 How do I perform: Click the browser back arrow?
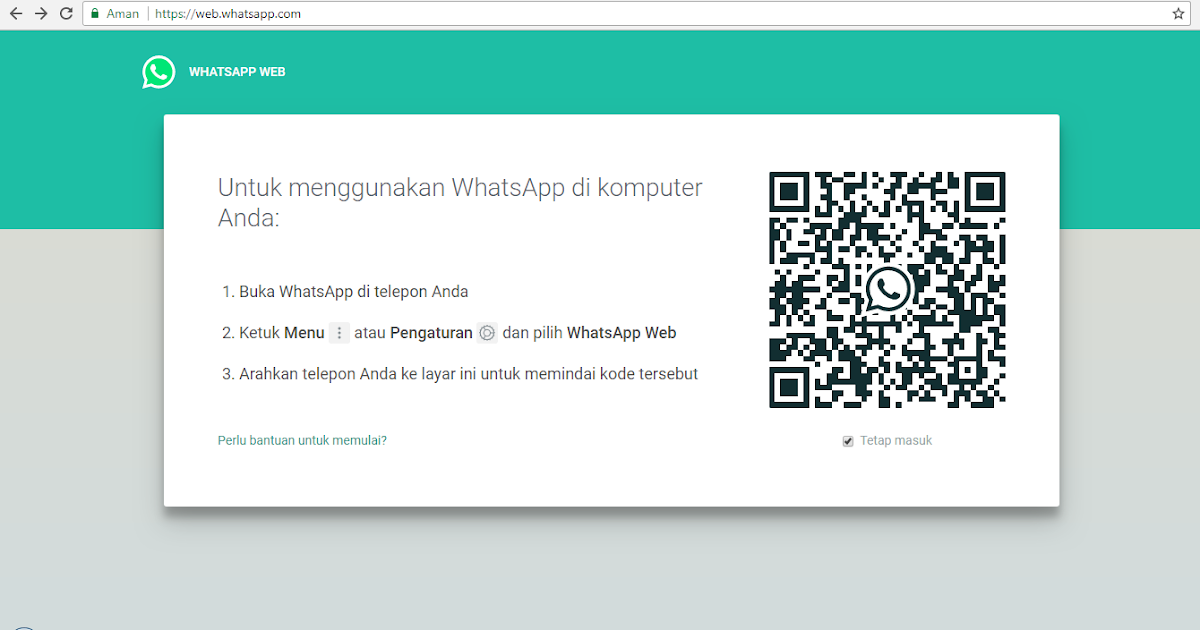[14, 14]
